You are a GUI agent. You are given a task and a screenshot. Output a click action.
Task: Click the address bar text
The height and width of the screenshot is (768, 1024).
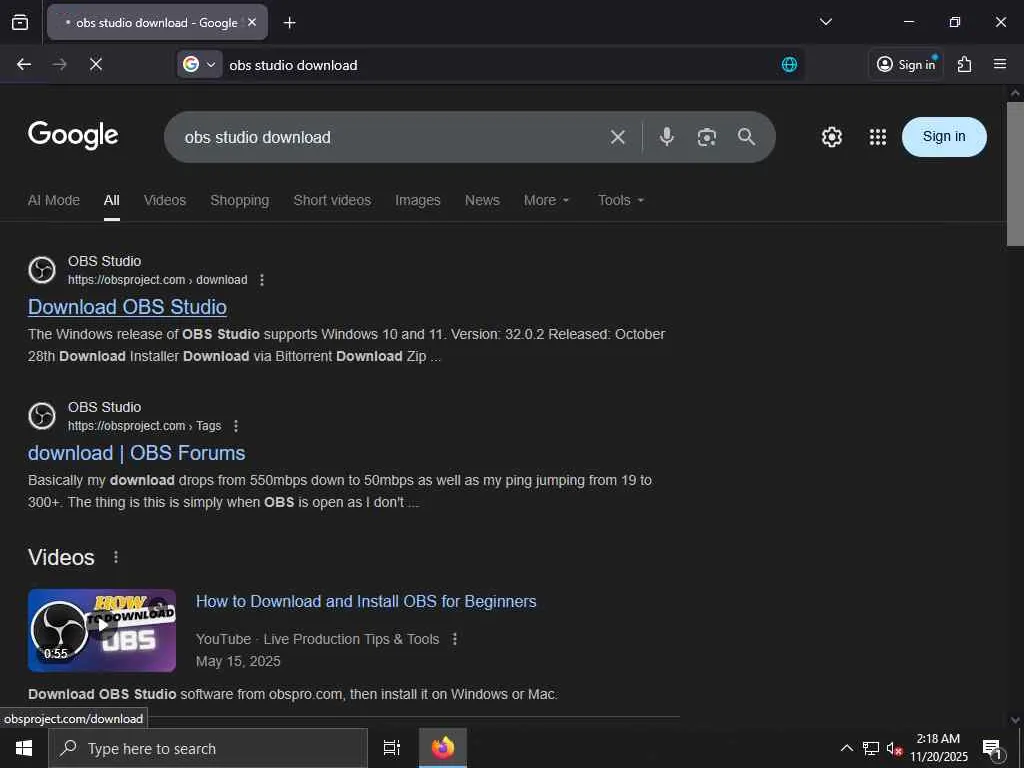tap(293, 65)
